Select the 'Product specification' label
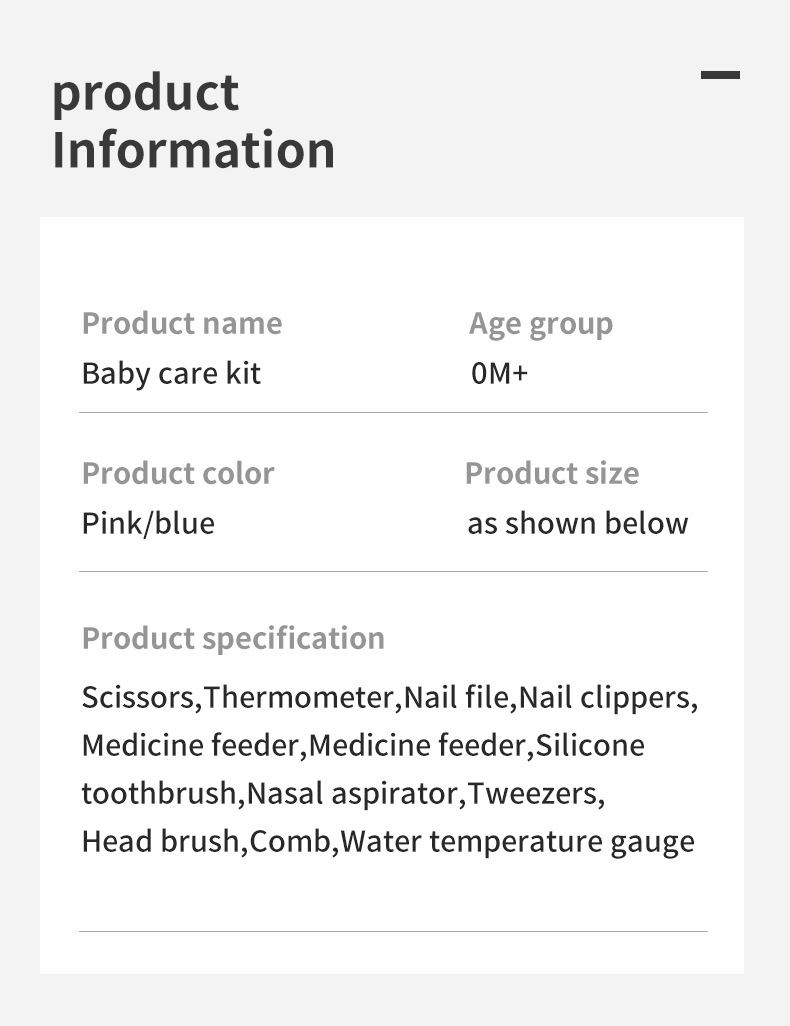The width and height of the screenshot is (790, 1026). [233, 639]
